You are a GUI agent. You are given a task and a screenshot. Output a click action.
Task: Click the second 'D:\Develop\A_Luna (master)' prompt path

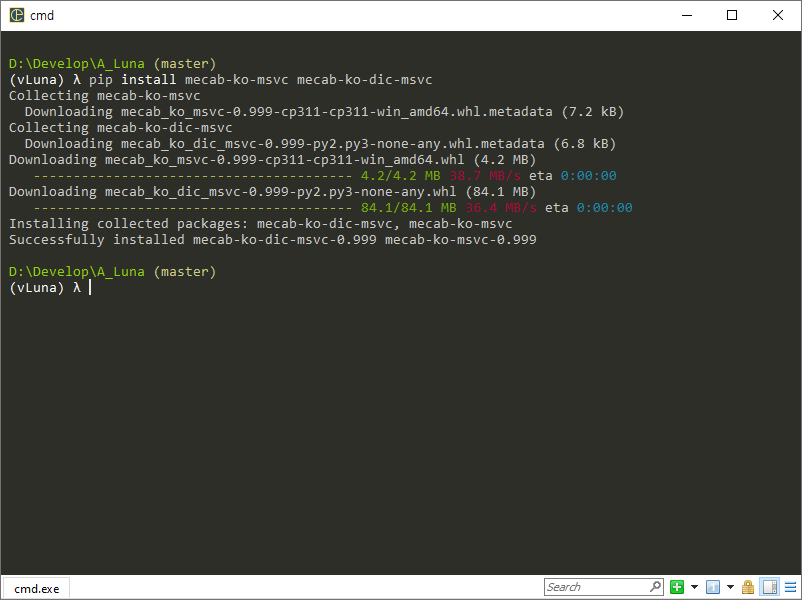pyautogui.click(x=113, y=272)
